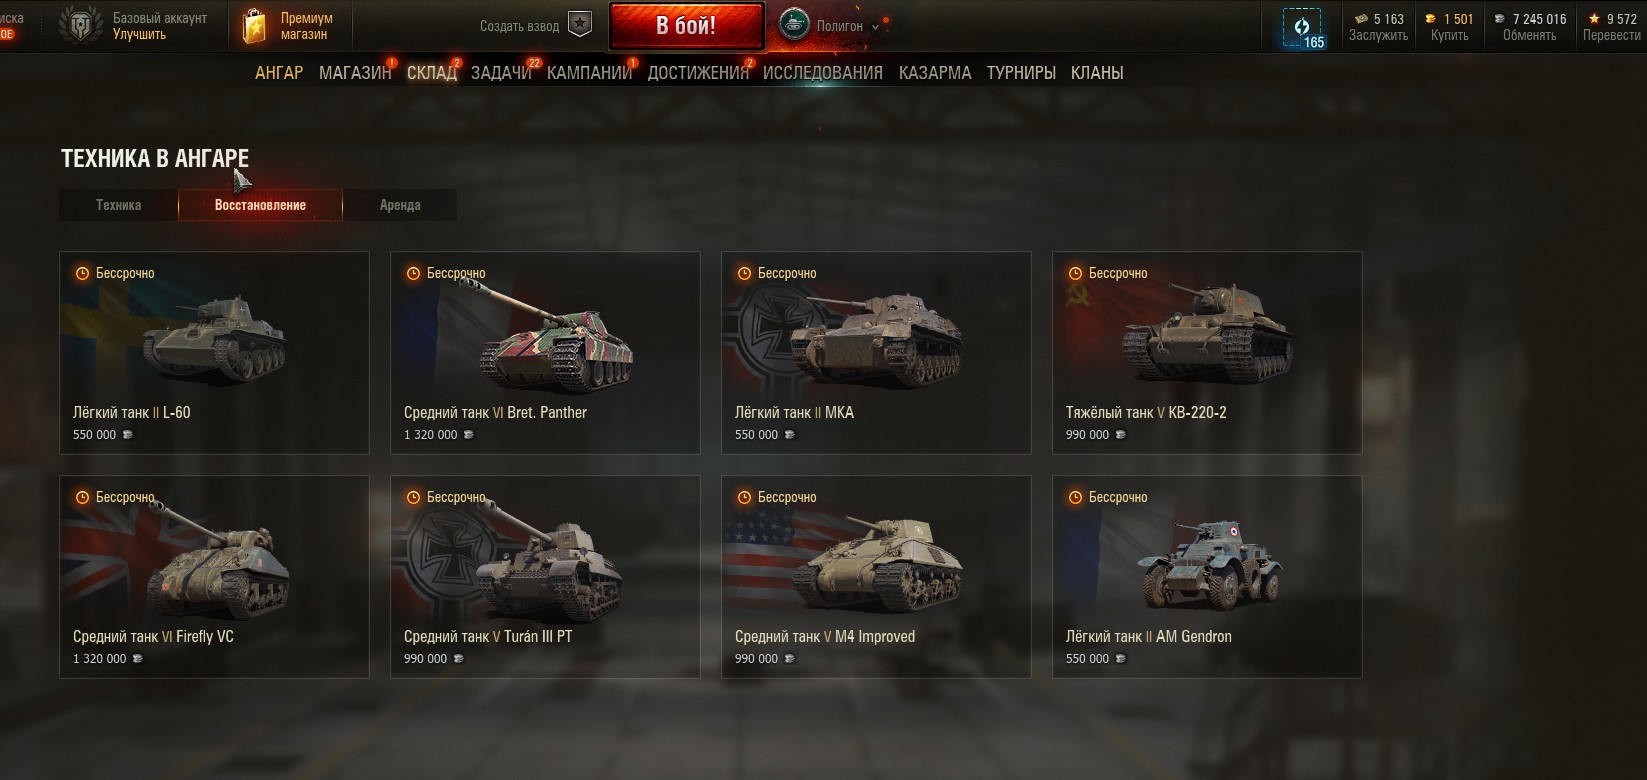Viewport: 1647px width, 780px height.
Task: Open the blue 165 currency widget
Action: tap(1303, 27)
